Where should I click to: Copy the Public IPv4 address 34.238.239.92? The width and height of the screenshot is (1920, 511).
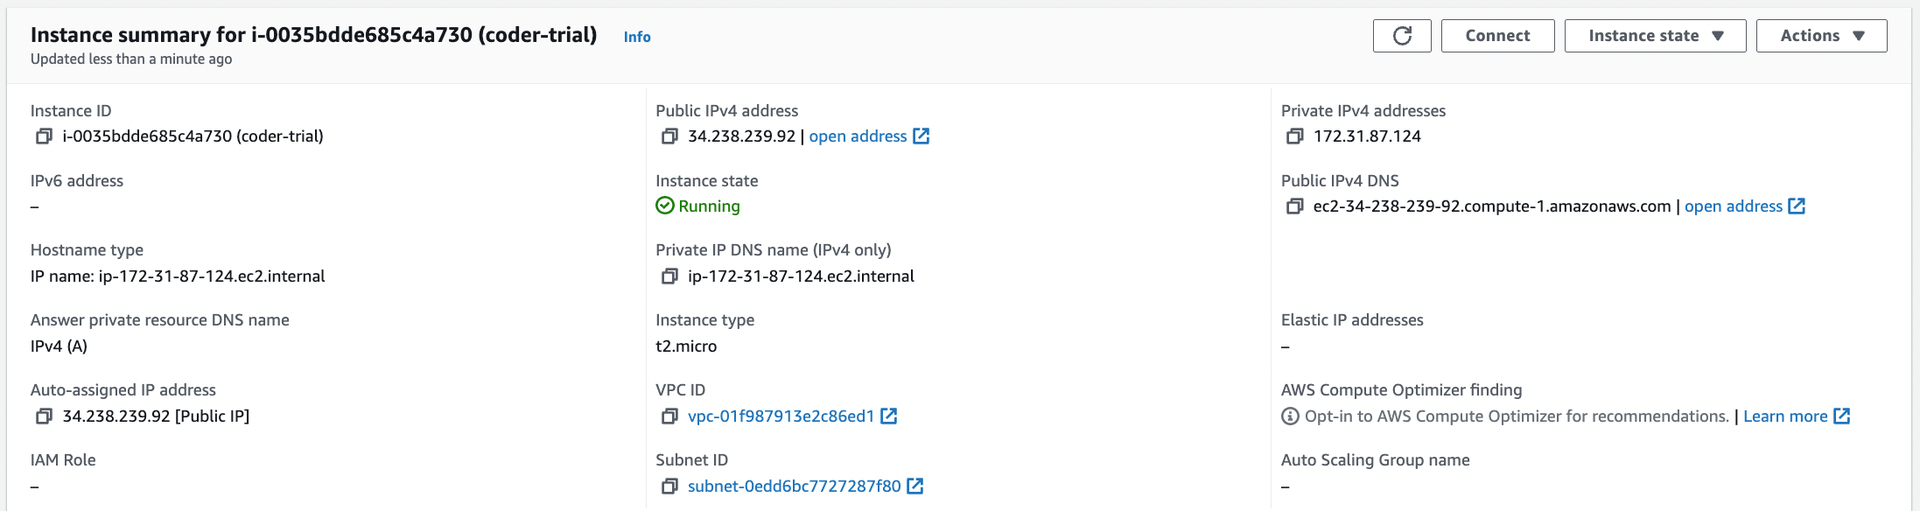[670, 136]
